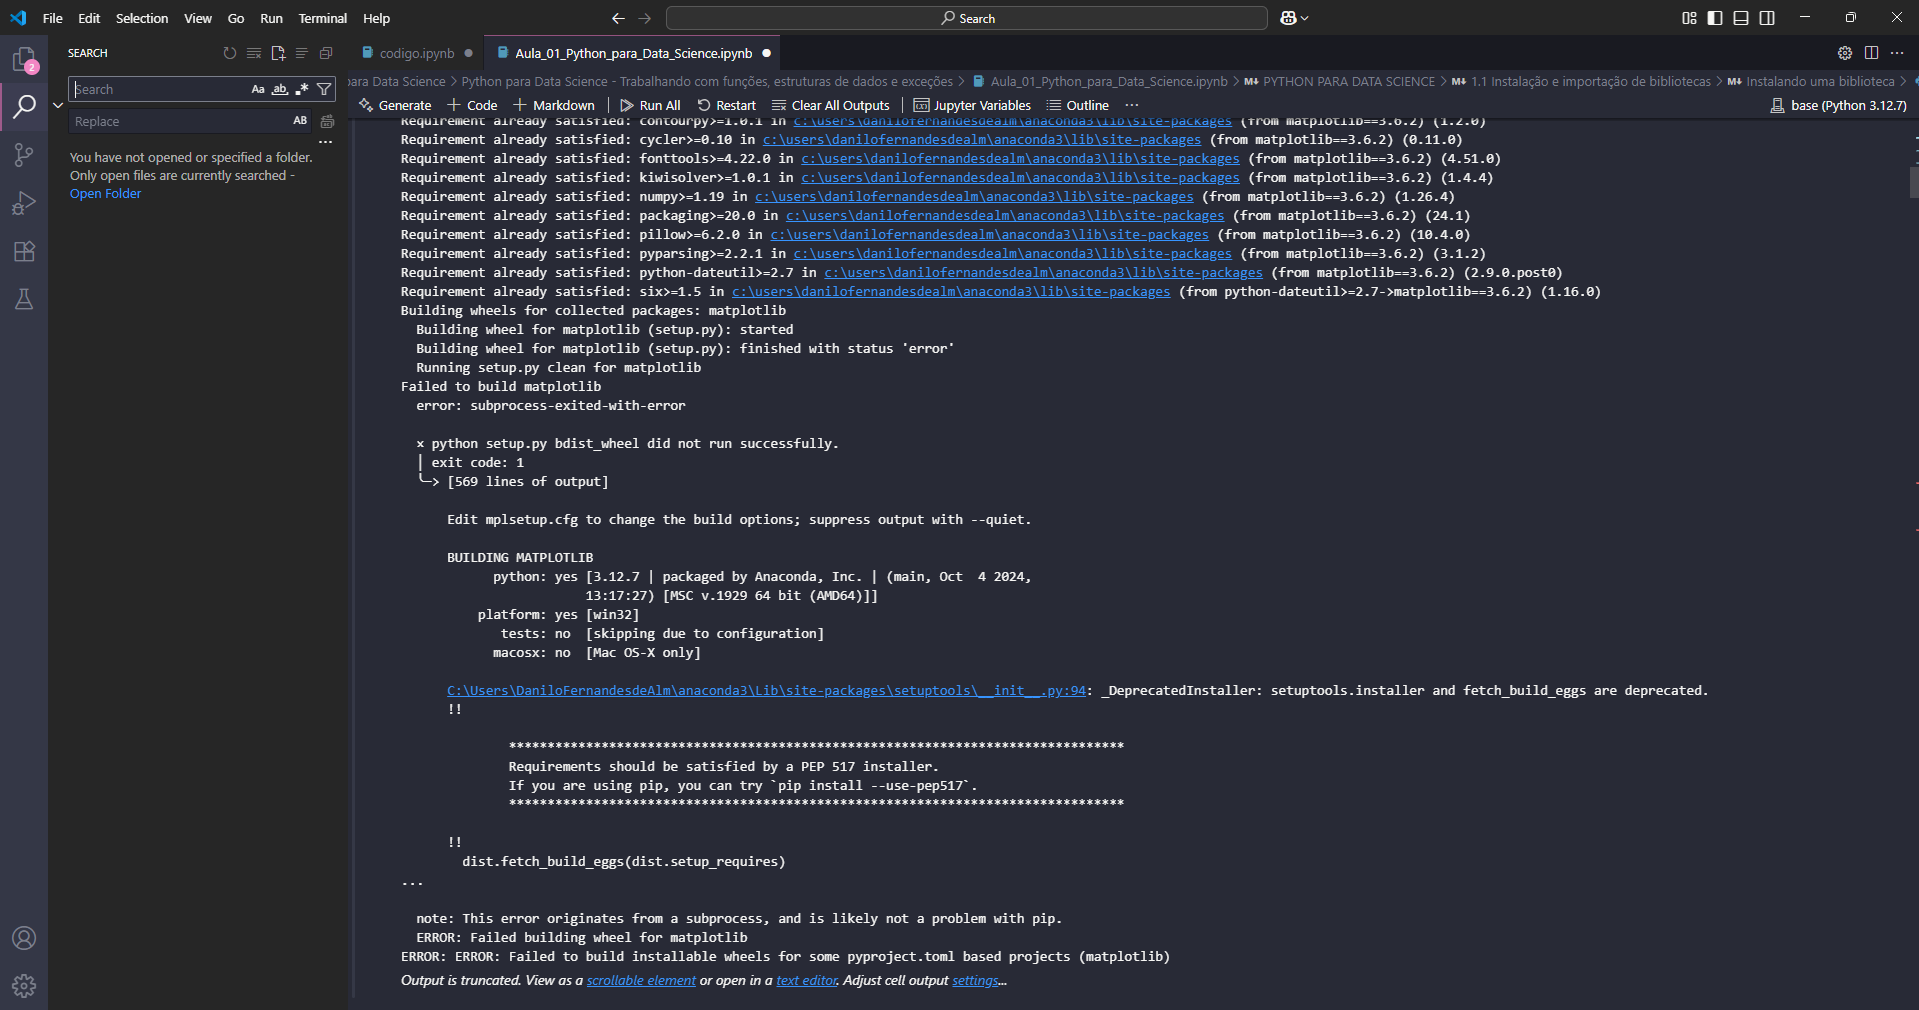Open Copilot dropdown chevron
The width and height of the screenshot is (1919, 1010).
[x=1304, y=18]
